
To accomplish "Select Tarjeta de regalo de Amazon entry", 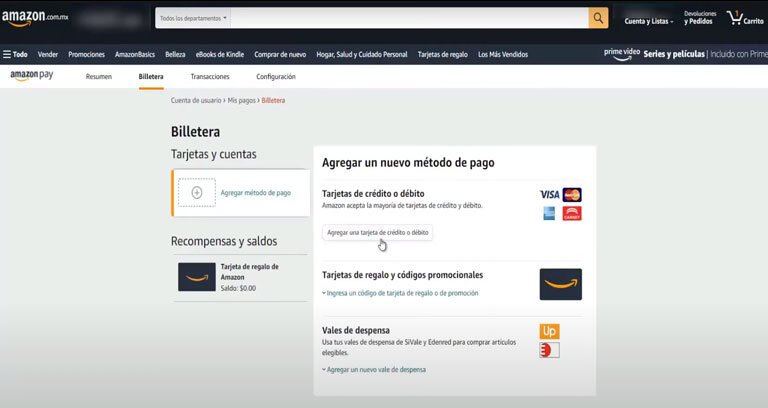I will click(x=240, y=277).
